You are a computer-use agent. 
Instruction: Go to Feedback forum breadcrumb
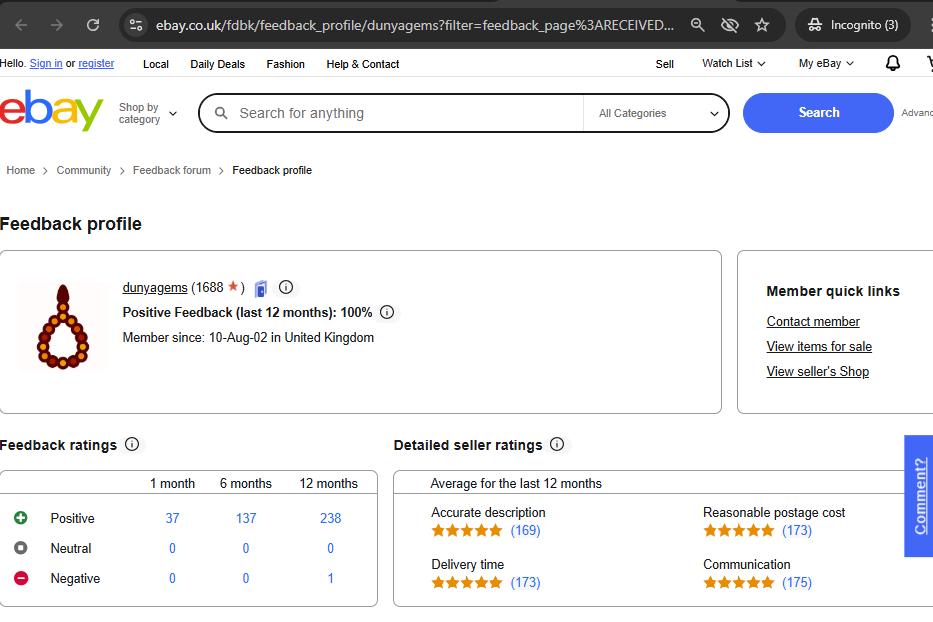171,170
